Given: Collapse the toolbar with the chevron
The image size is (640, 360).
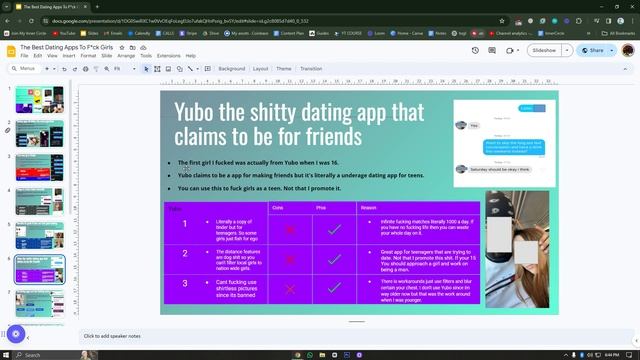Looking at the screenshot, I should pyautogui.click(x=625, y=69).
